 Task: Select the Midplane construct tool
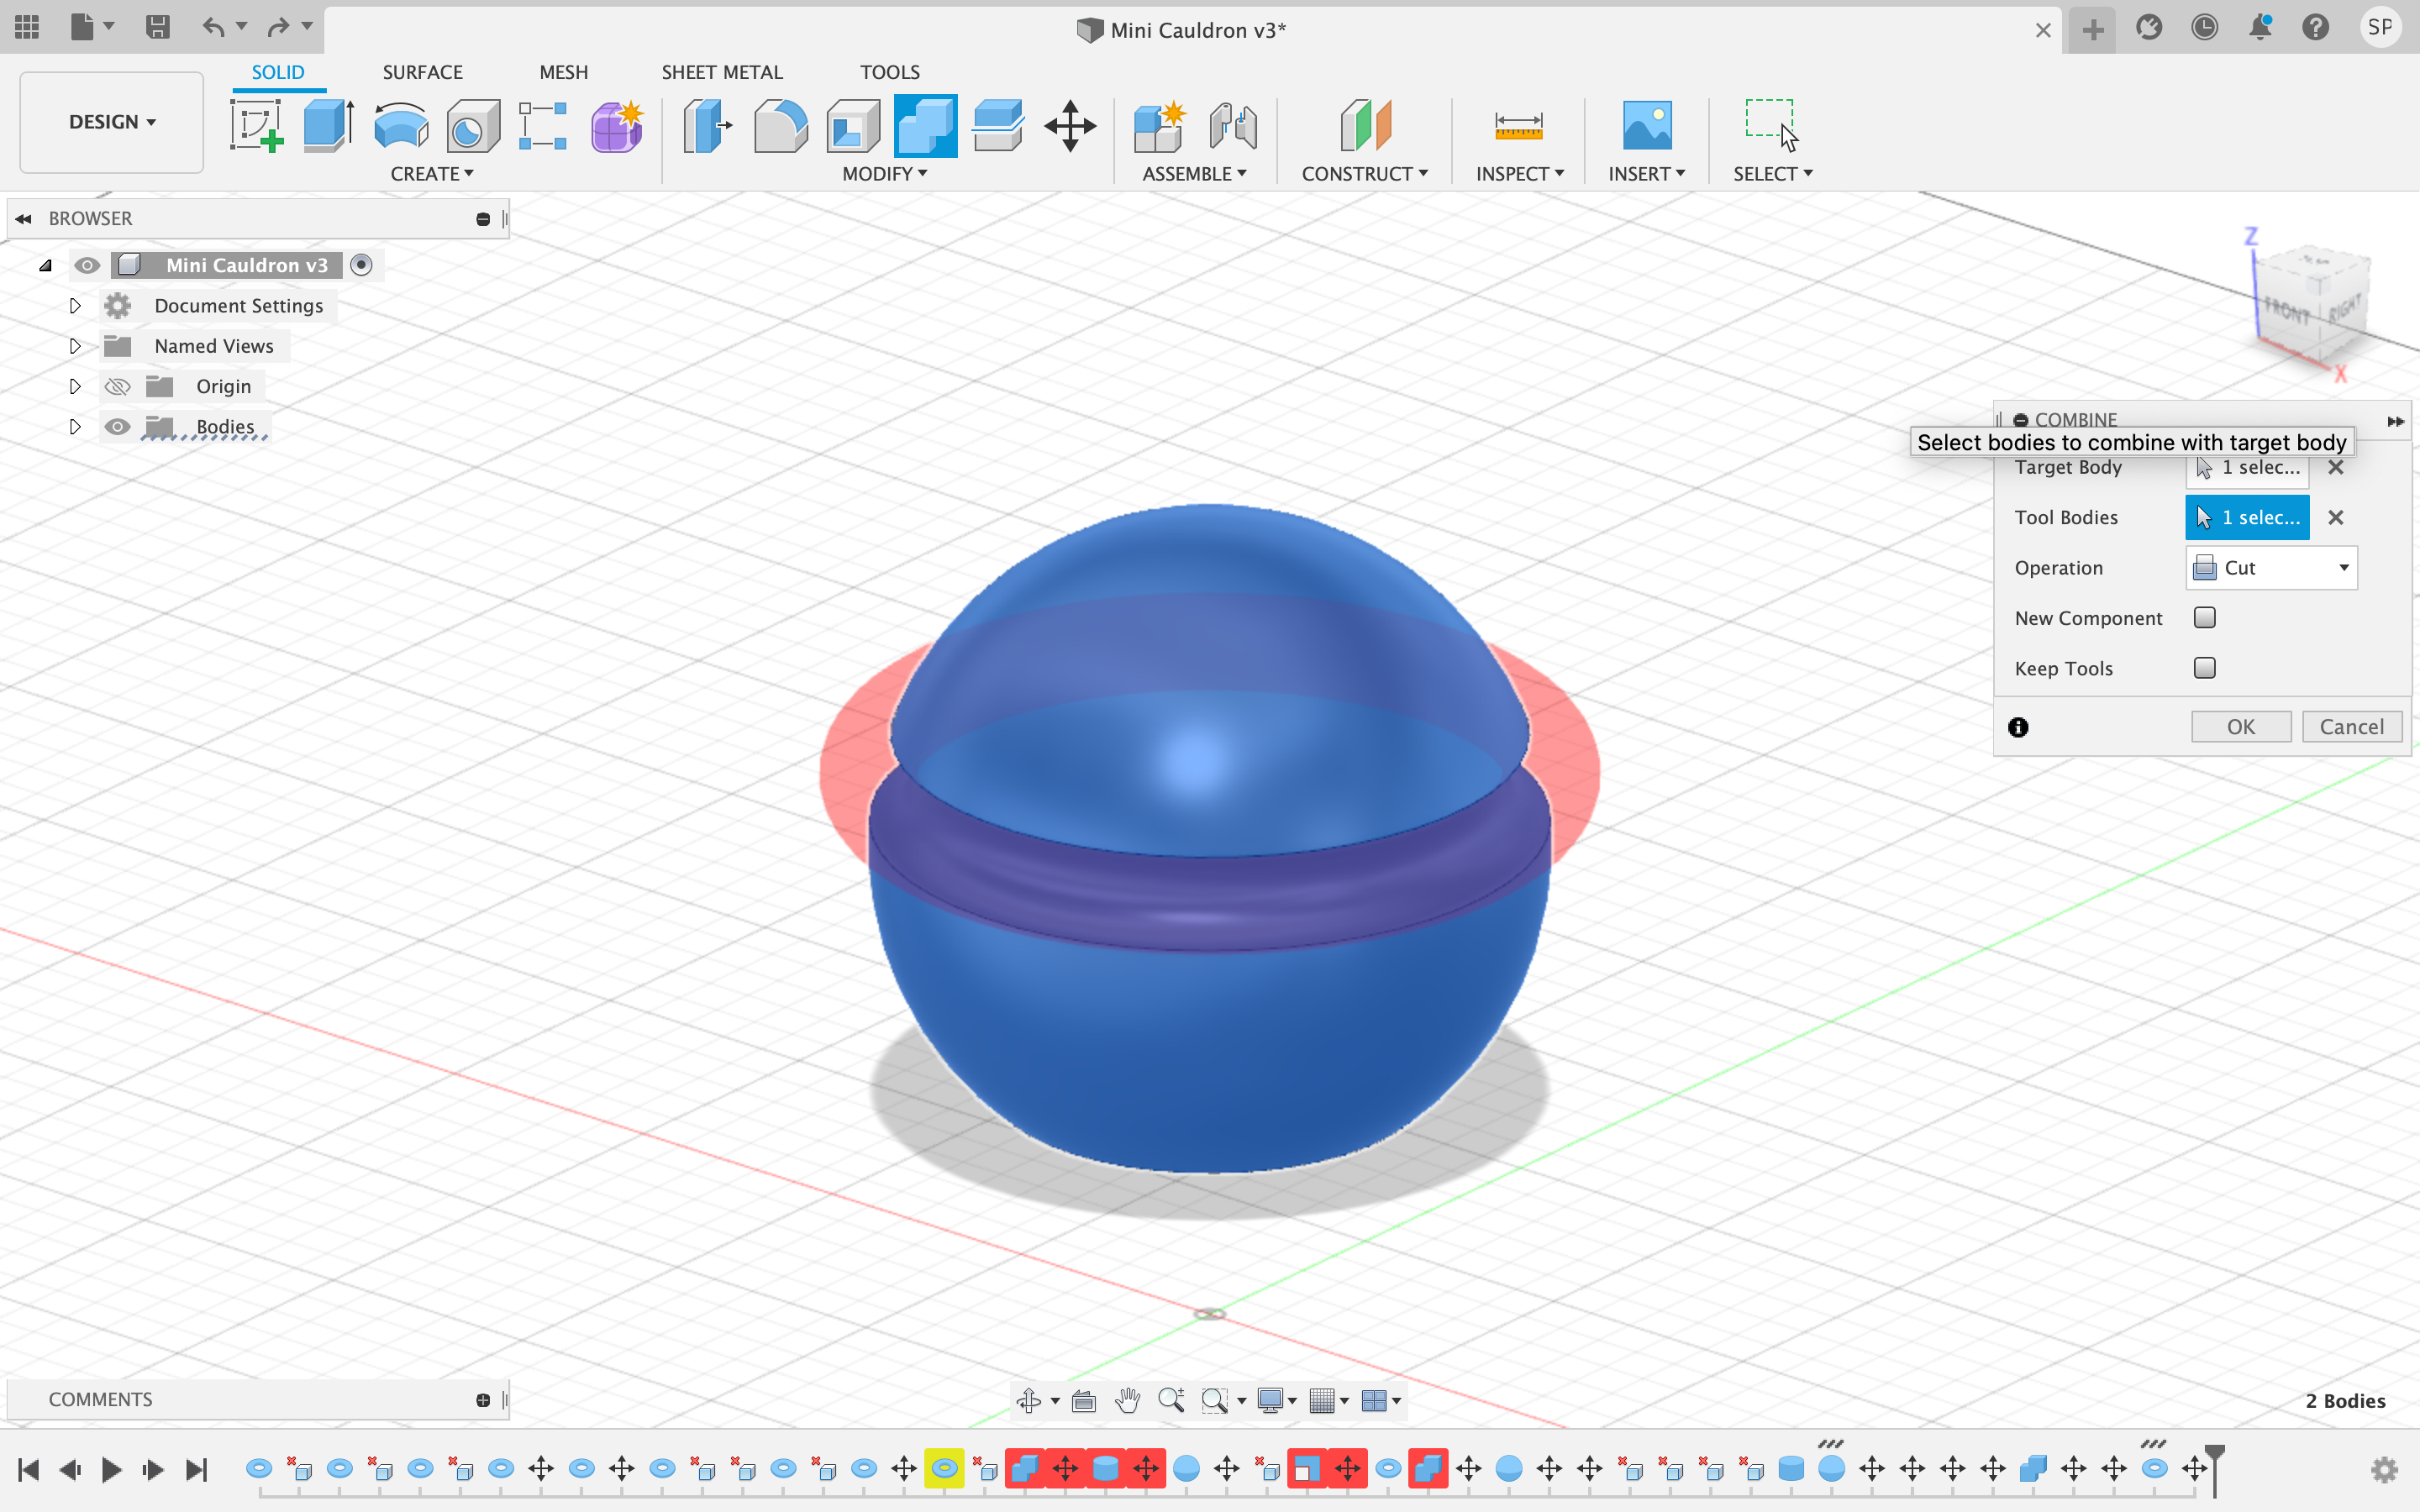coord(1365,126)
